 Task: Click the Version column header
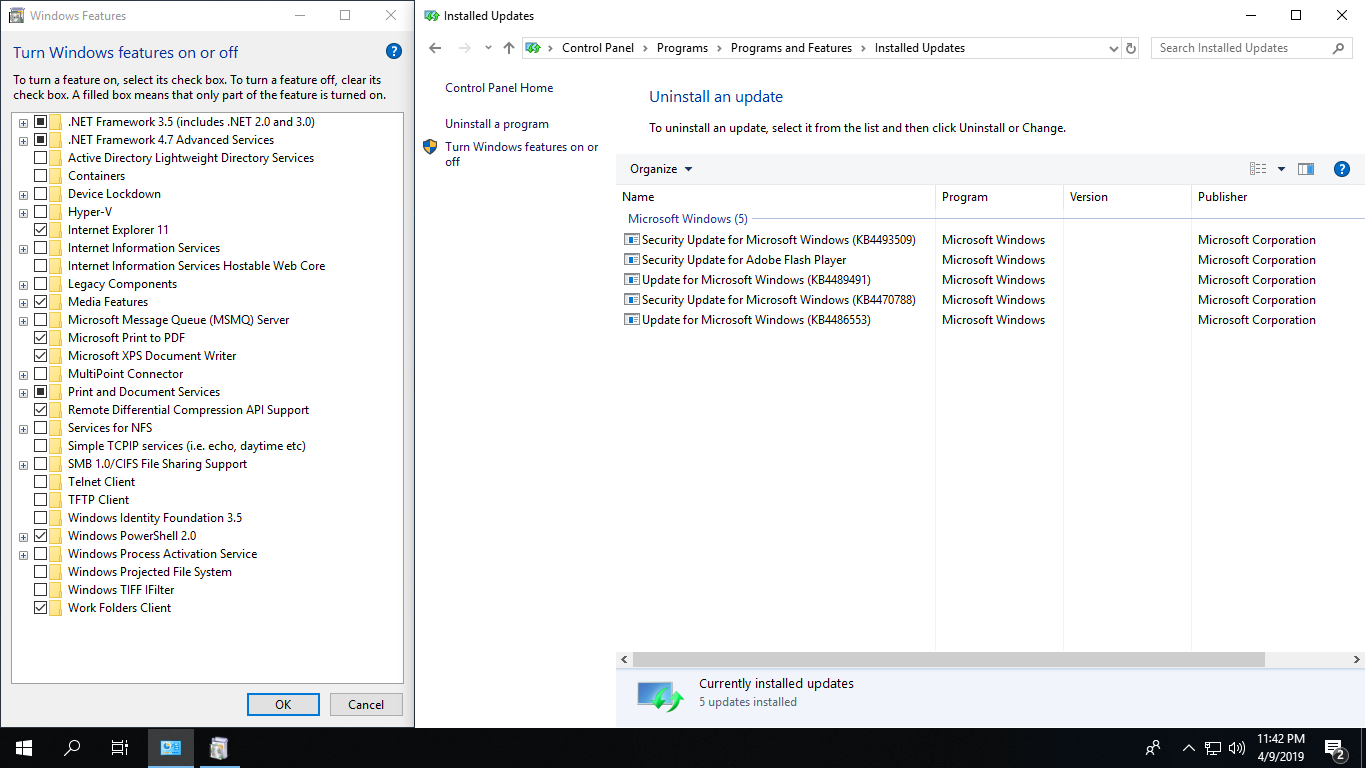pyautogui.click(x=1127, y=197)
